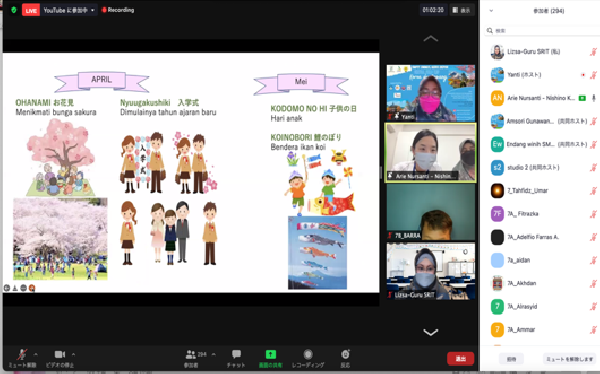Click muted mic icon beside Endang winih

tap(593, 144)
